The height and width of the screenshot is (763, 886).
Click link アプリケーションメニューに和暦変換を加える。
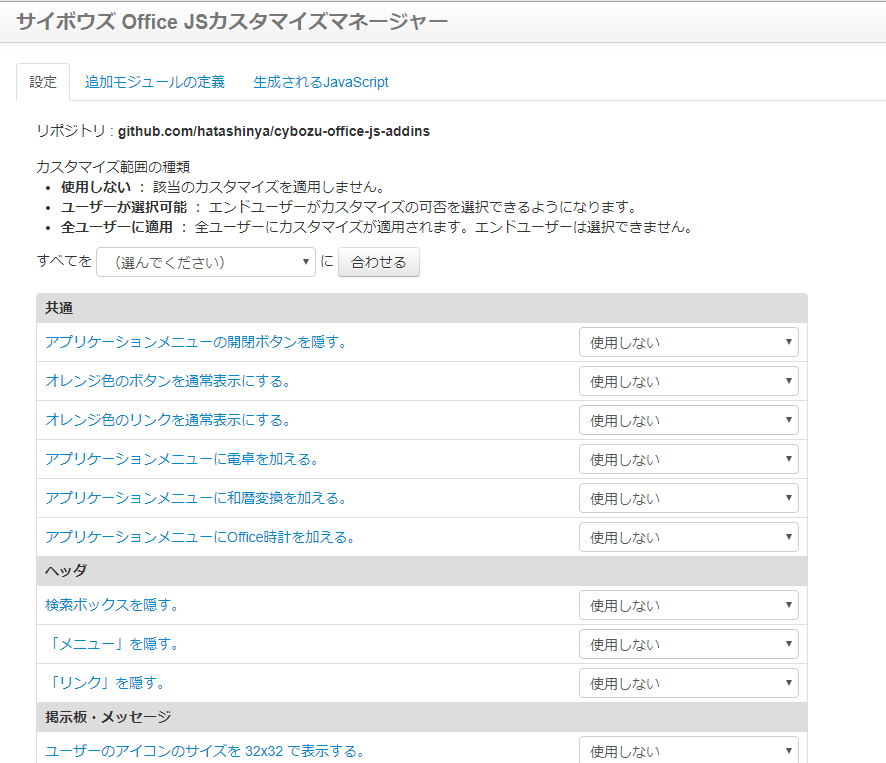point(196,498)
